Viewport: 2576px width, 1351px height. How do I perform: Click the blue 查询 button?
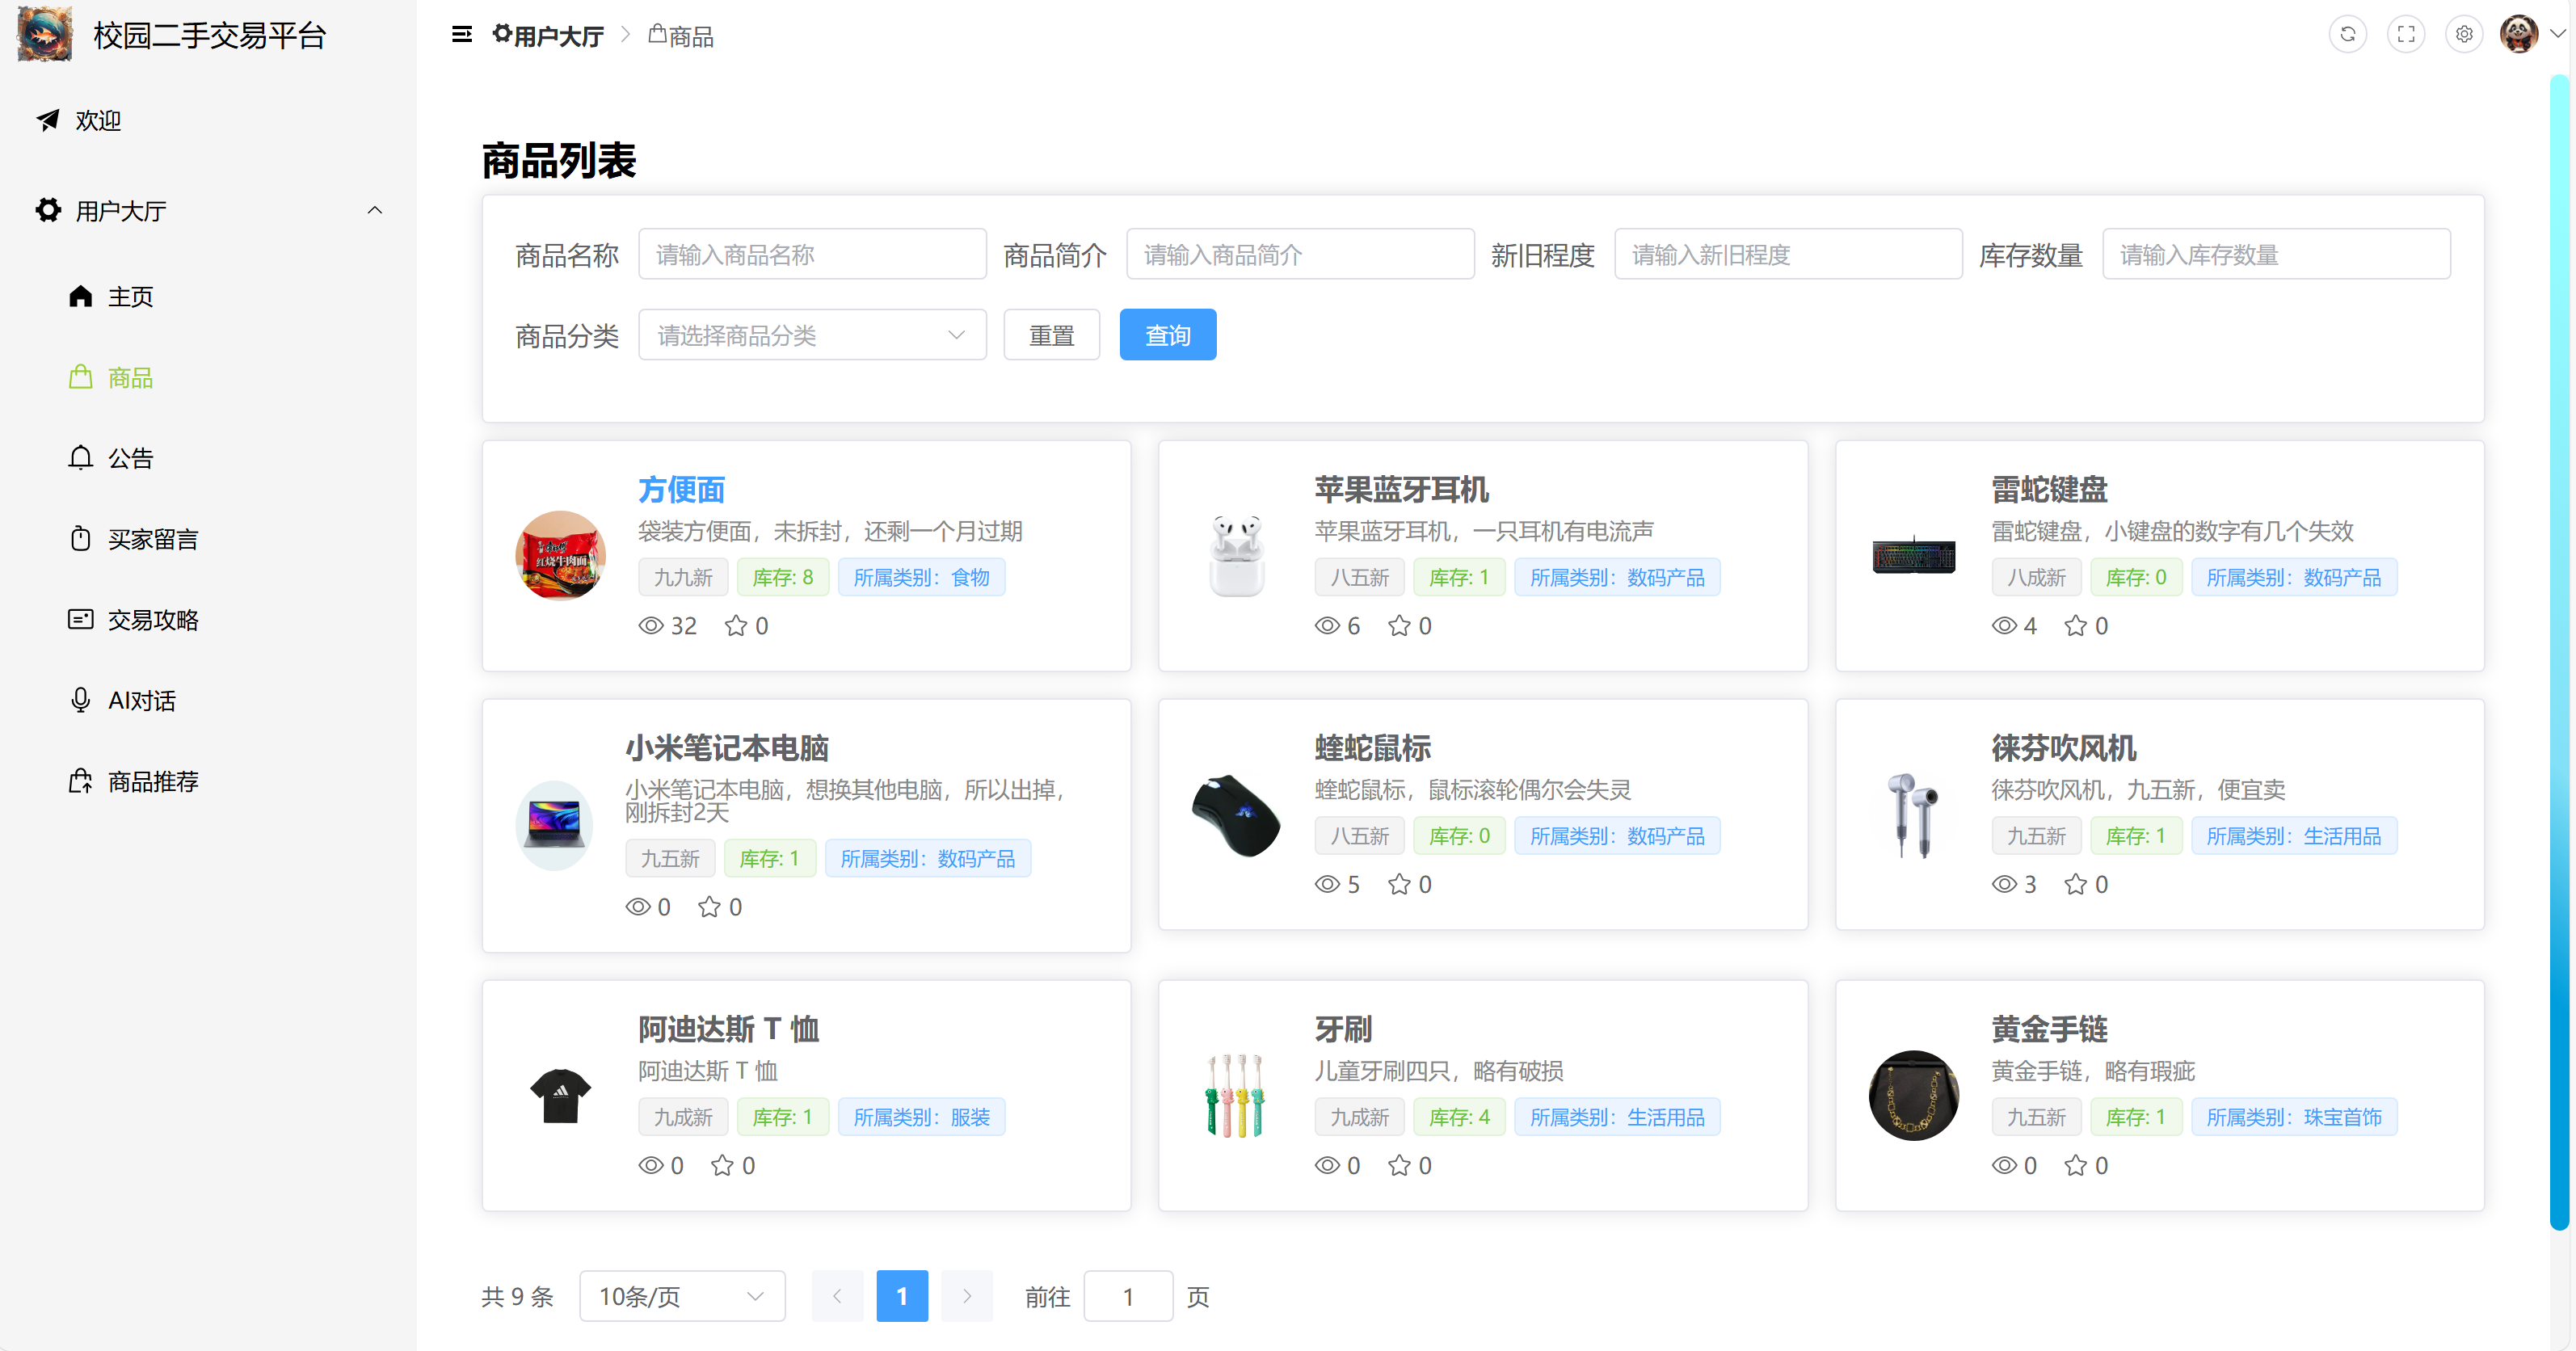tap(1167, 335)
